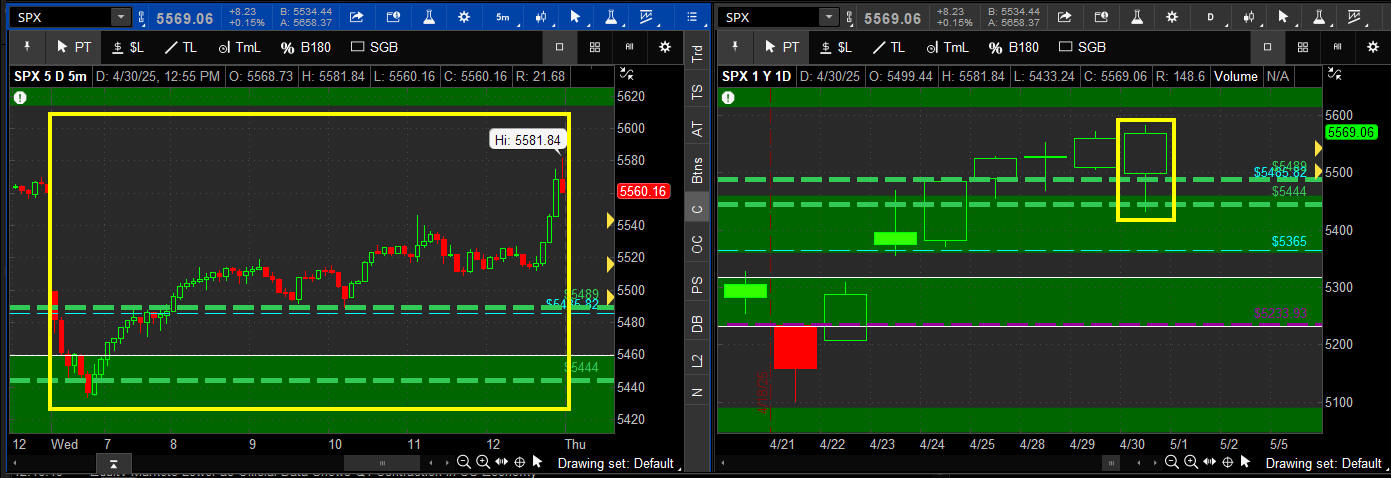This screenshot has width=1391, height=478.
Task: Click zoom out magnifier below left chart
Action: 463,462
